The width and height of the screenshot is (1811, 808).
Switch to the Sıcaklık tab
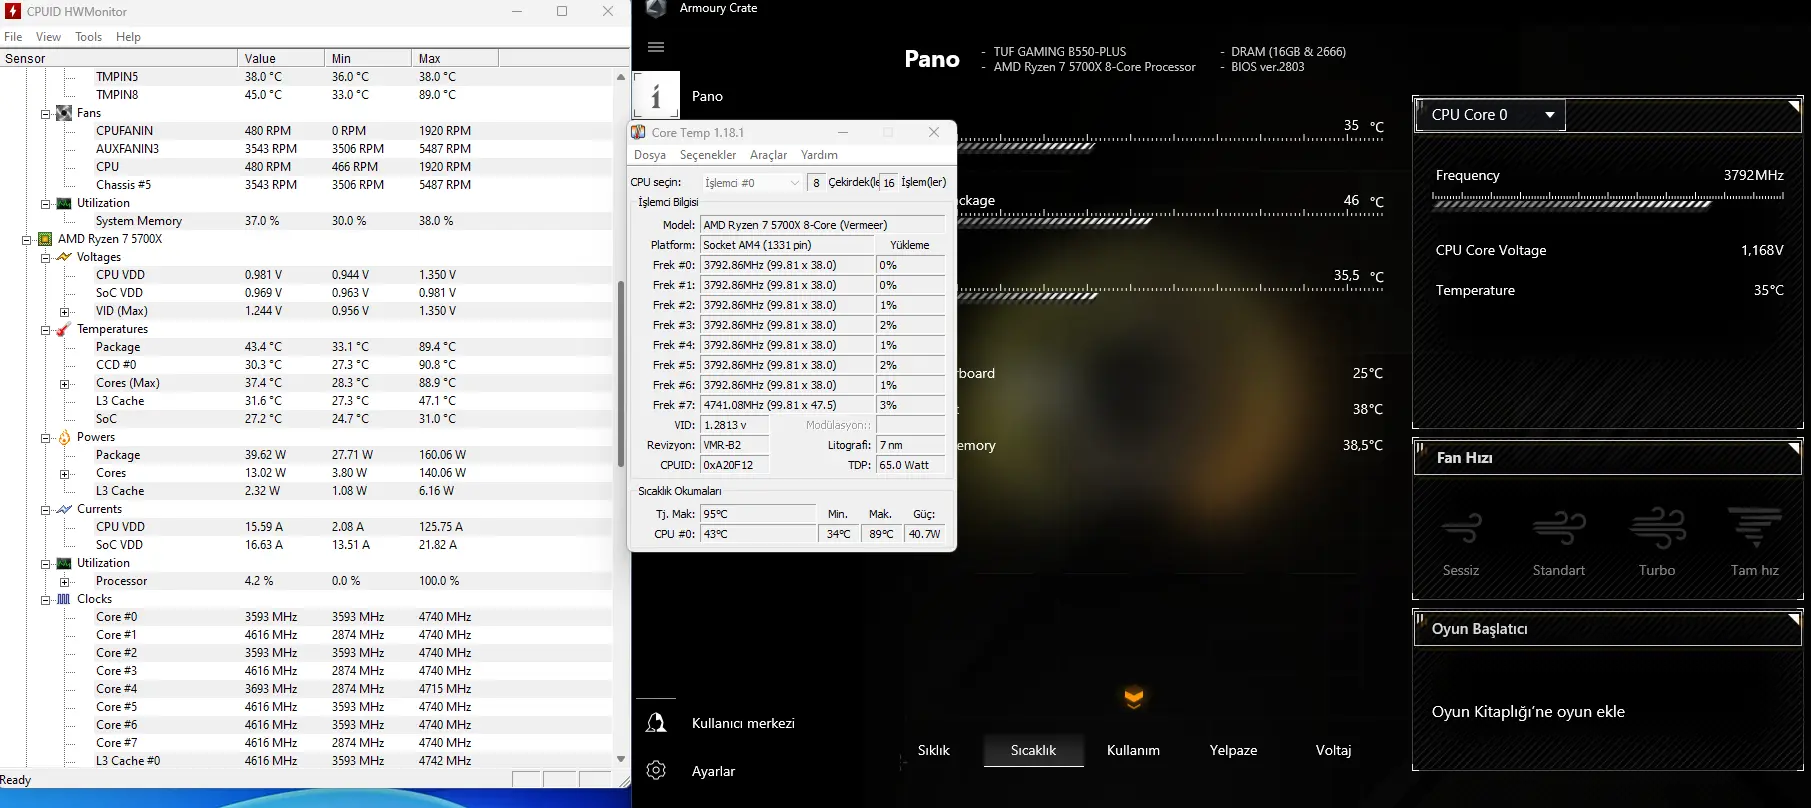1033,750
